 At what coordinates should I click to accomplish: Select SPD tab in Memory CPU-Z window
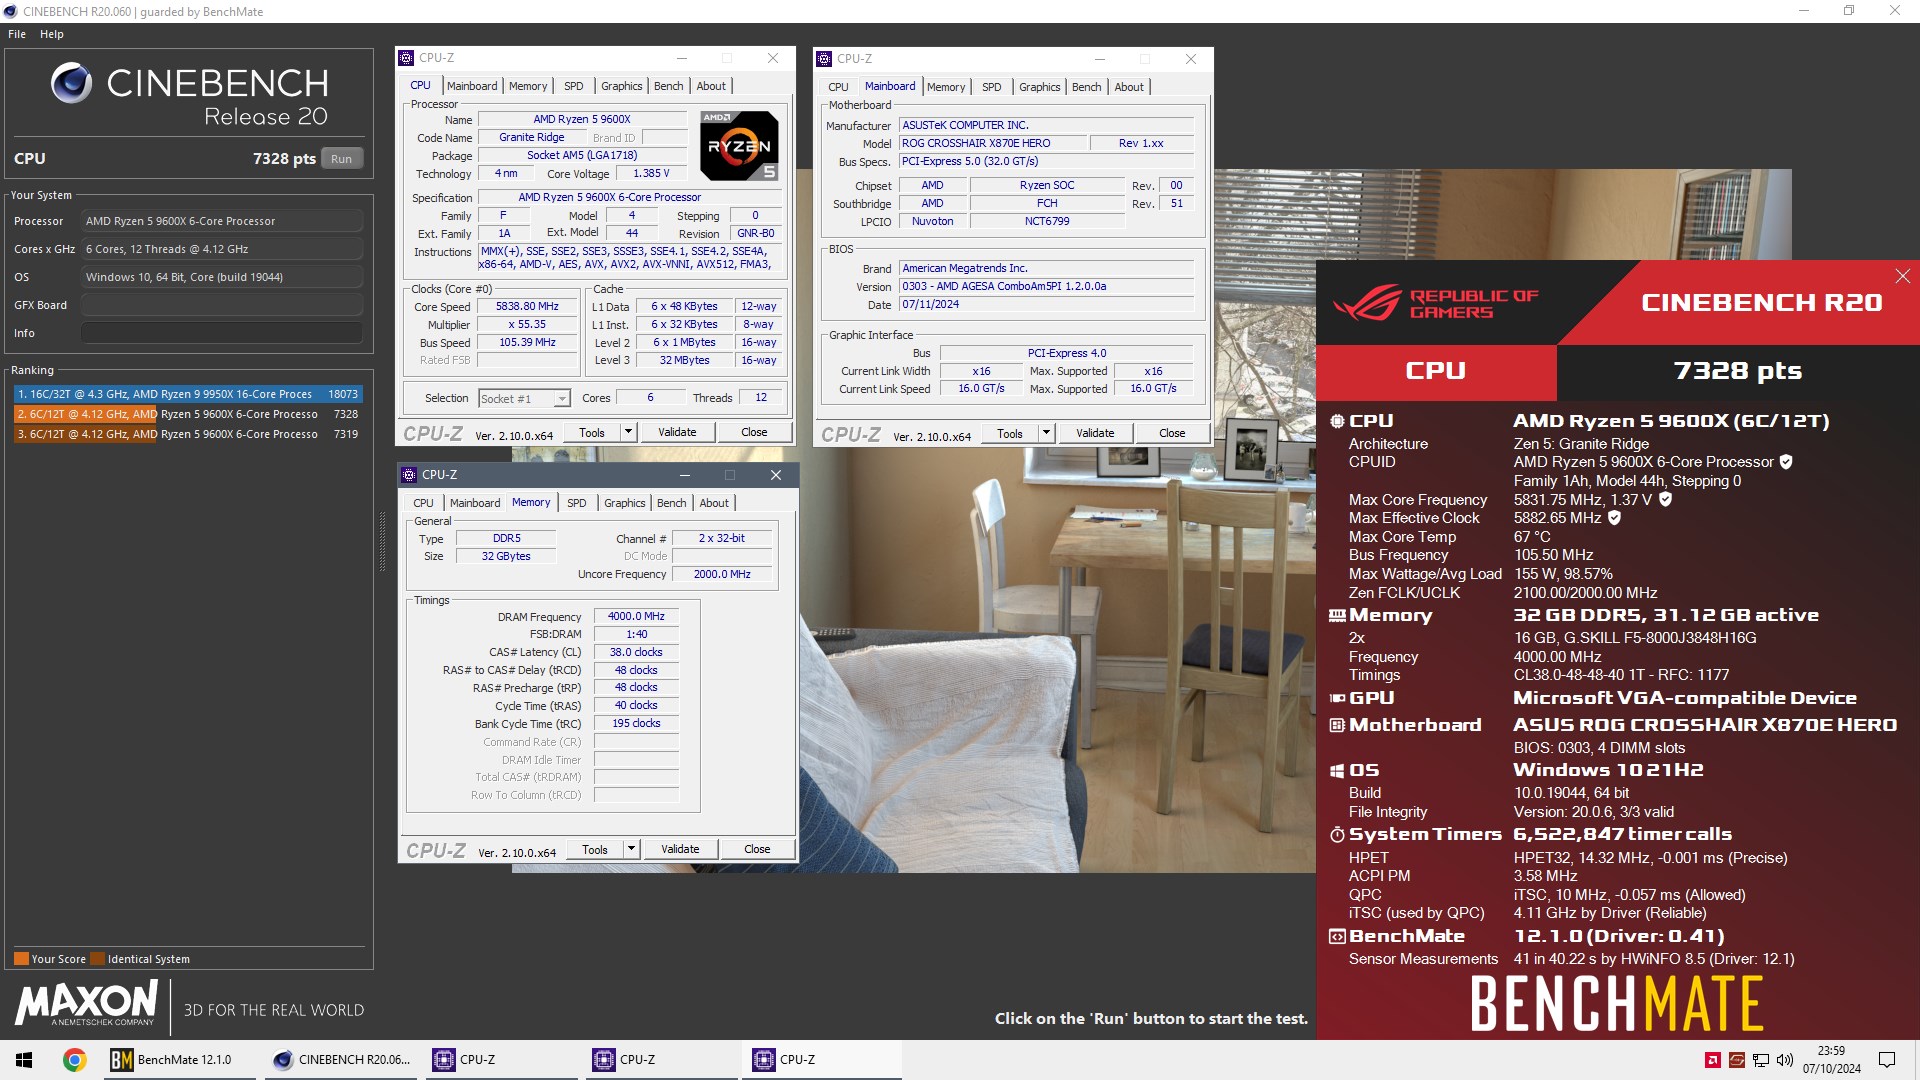[x=577, y=503]
